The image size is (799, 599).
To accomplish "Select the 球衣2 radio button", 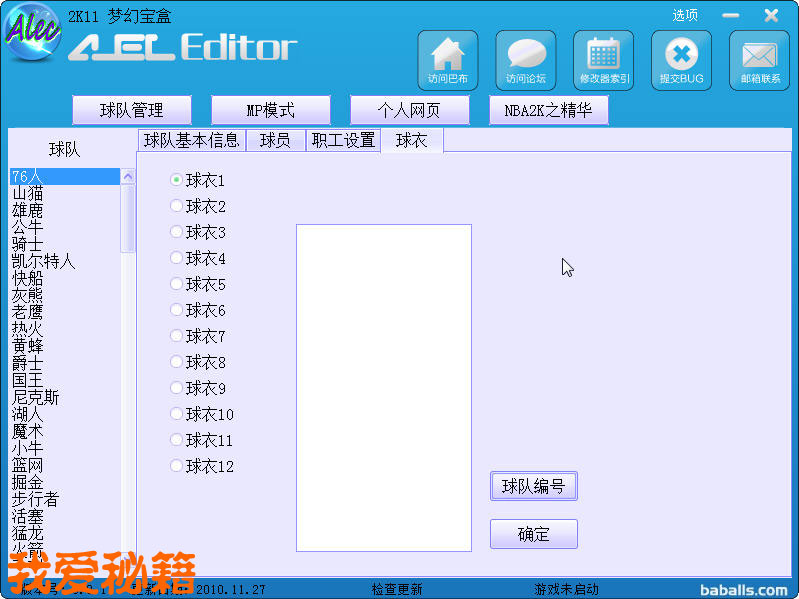I will (177, 206).
